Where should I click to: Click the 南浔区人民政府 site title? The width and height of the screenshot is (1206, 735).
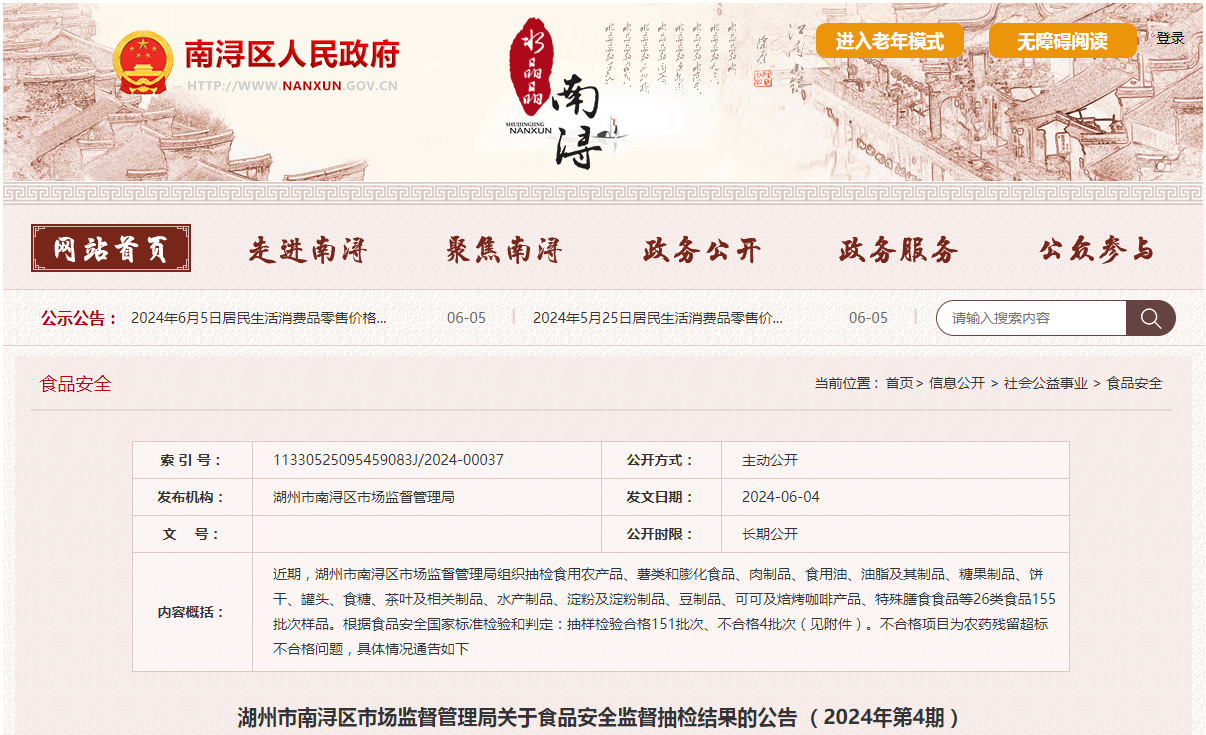pos(291,53)
